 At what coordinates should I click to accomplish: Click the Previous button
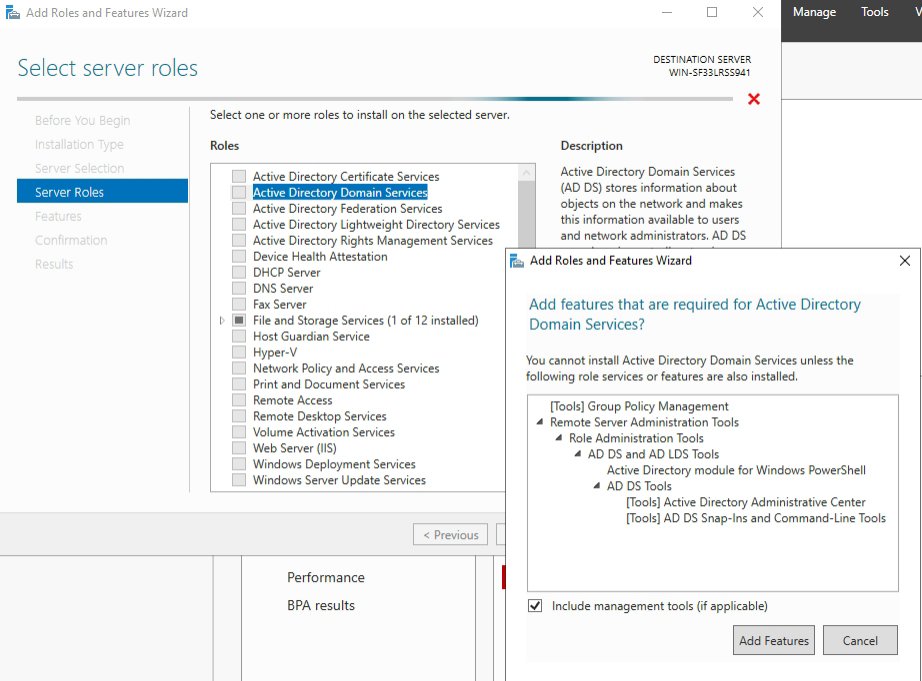pos(450,535)
